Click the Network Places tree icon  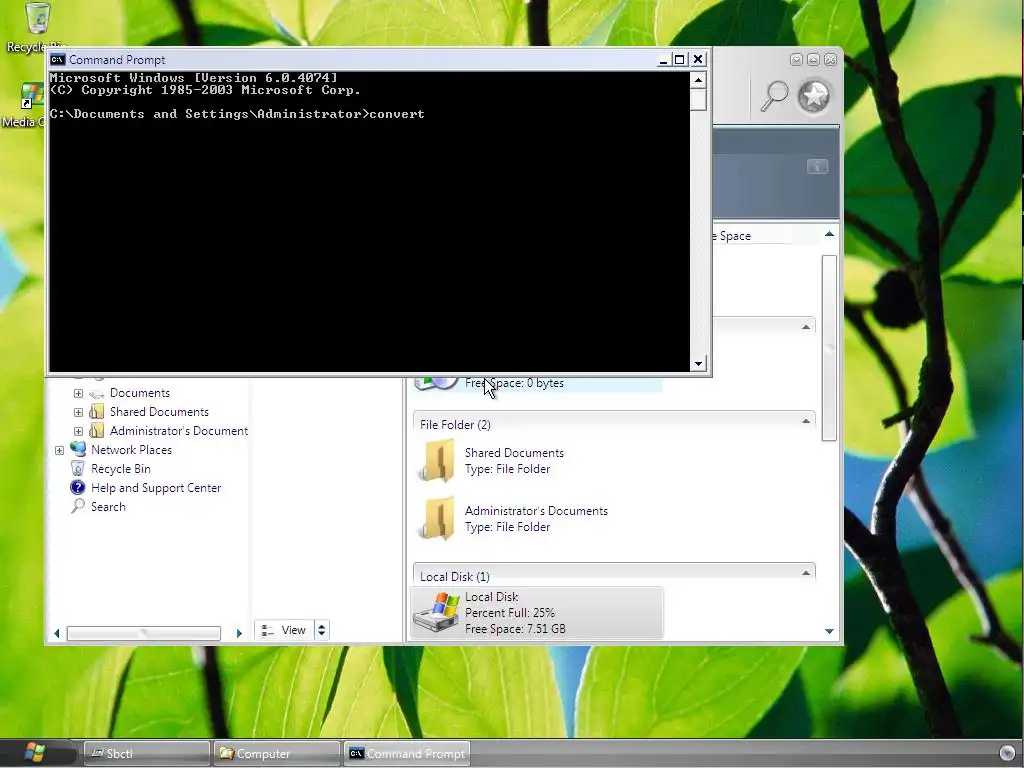[x=78, y=449]
